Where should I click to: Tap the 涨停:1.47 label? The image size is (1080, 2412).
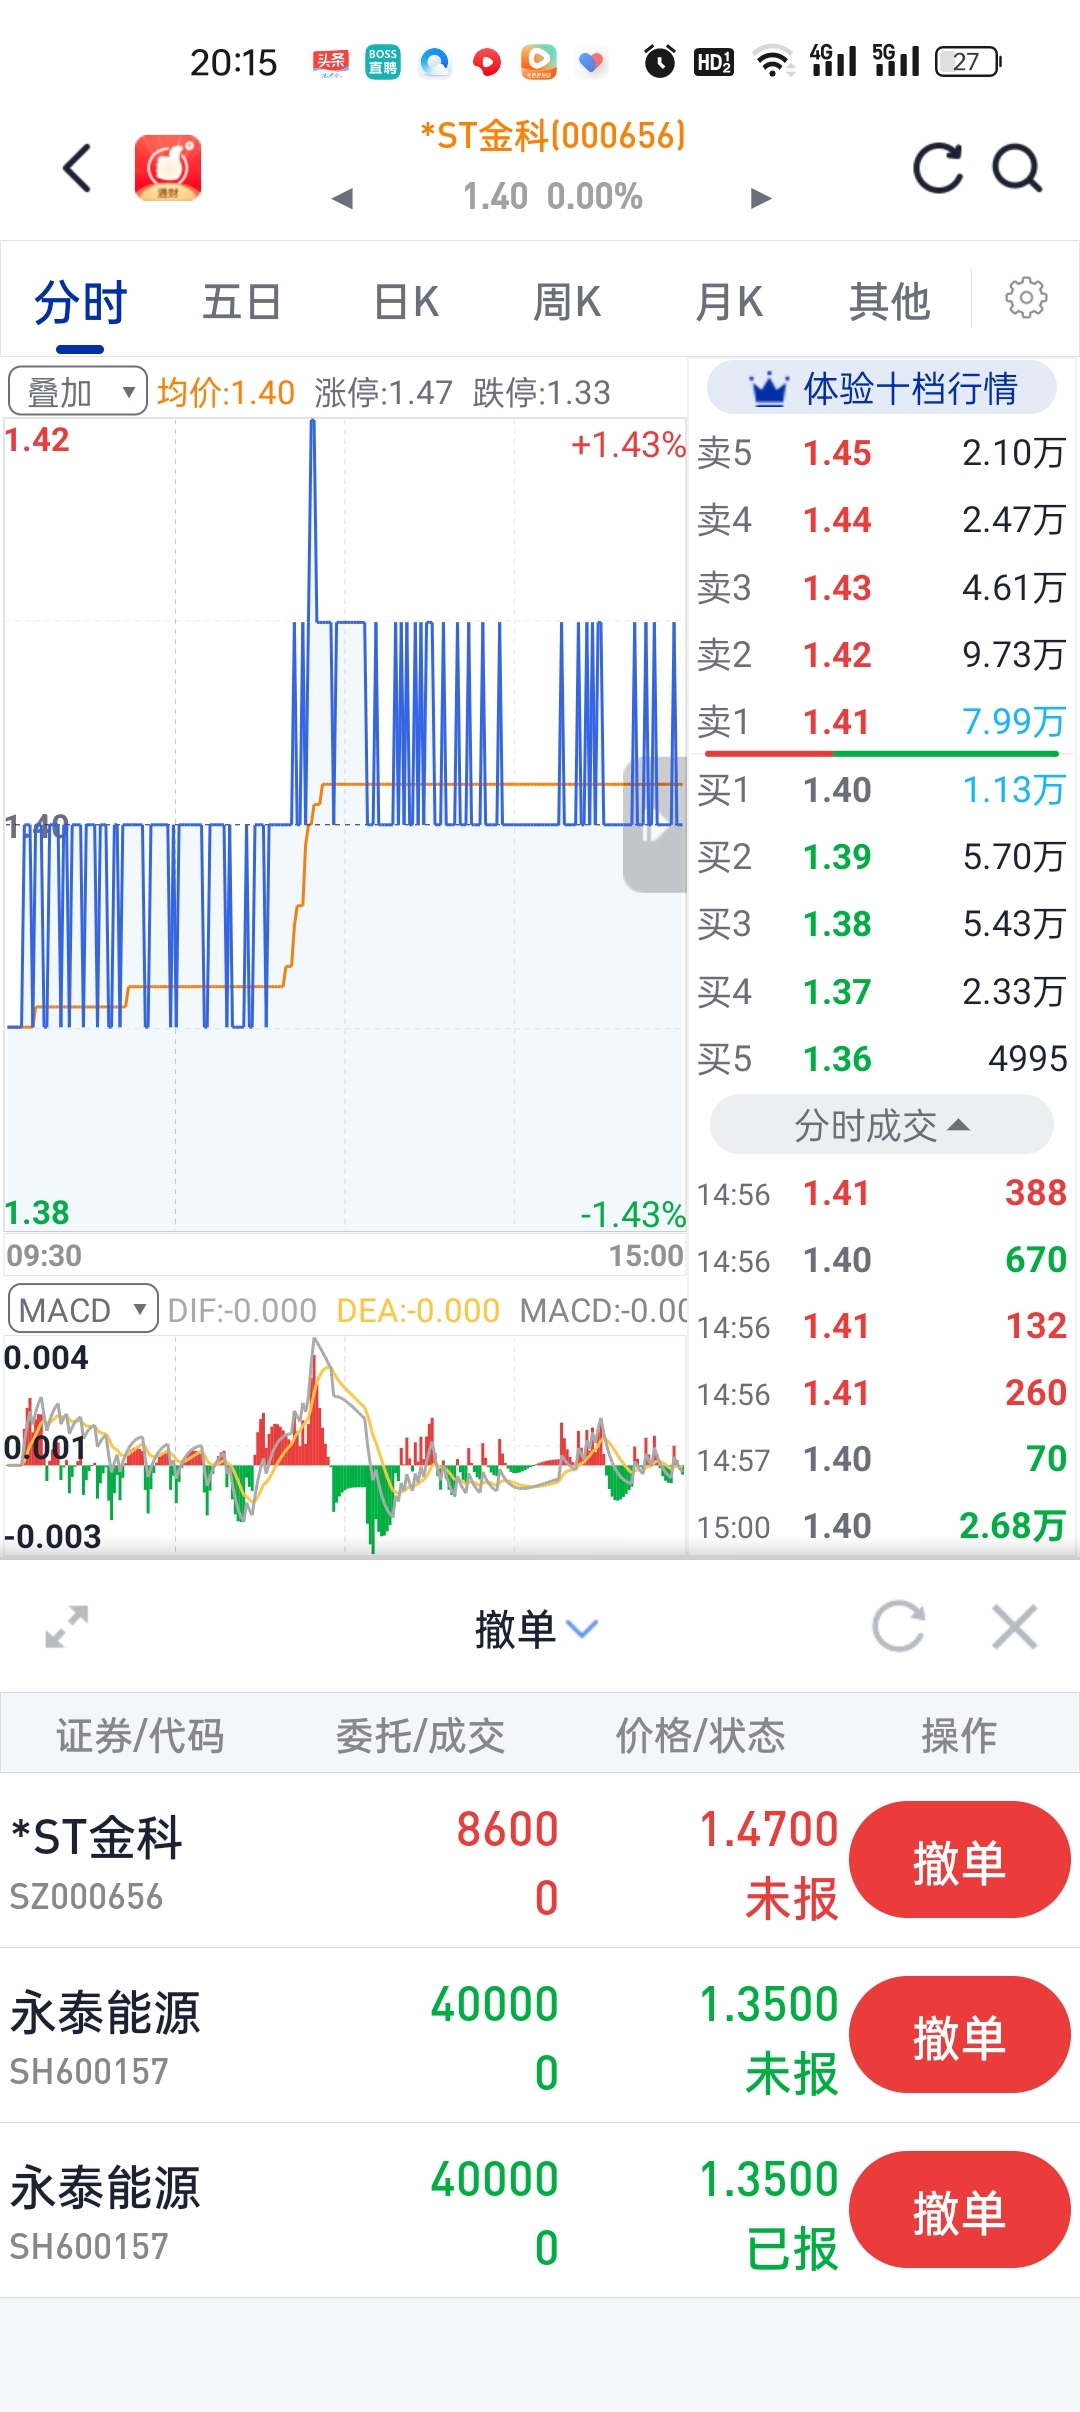coord(384,392)
